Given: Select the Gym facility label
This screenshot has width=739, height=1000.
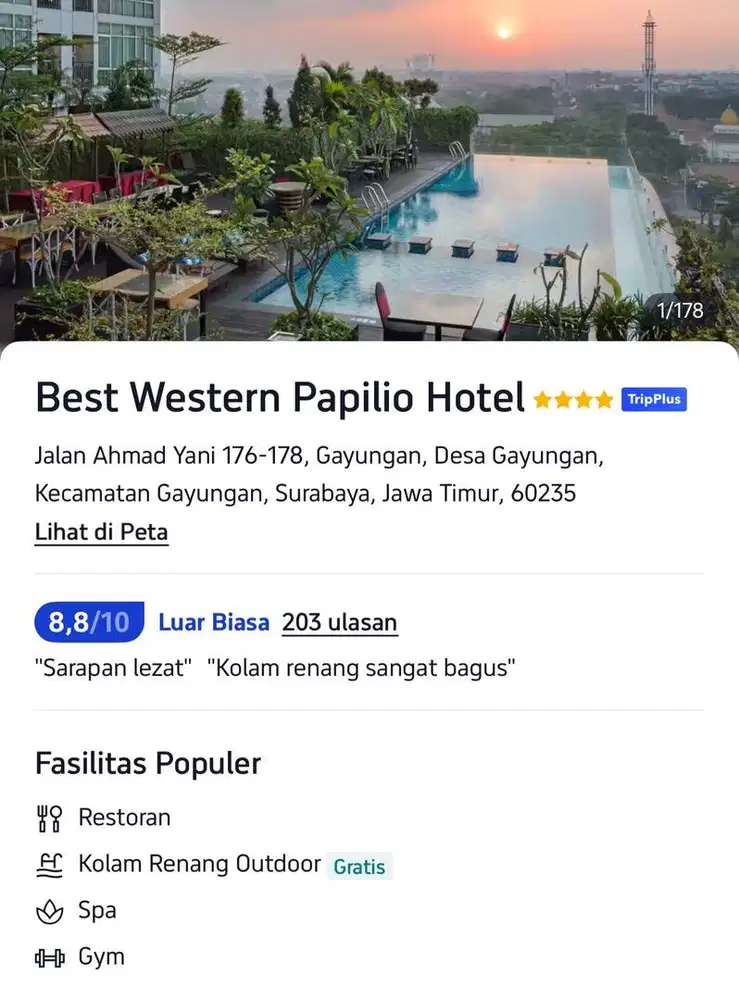Looking at the screenshot, I should pos(101,957).
